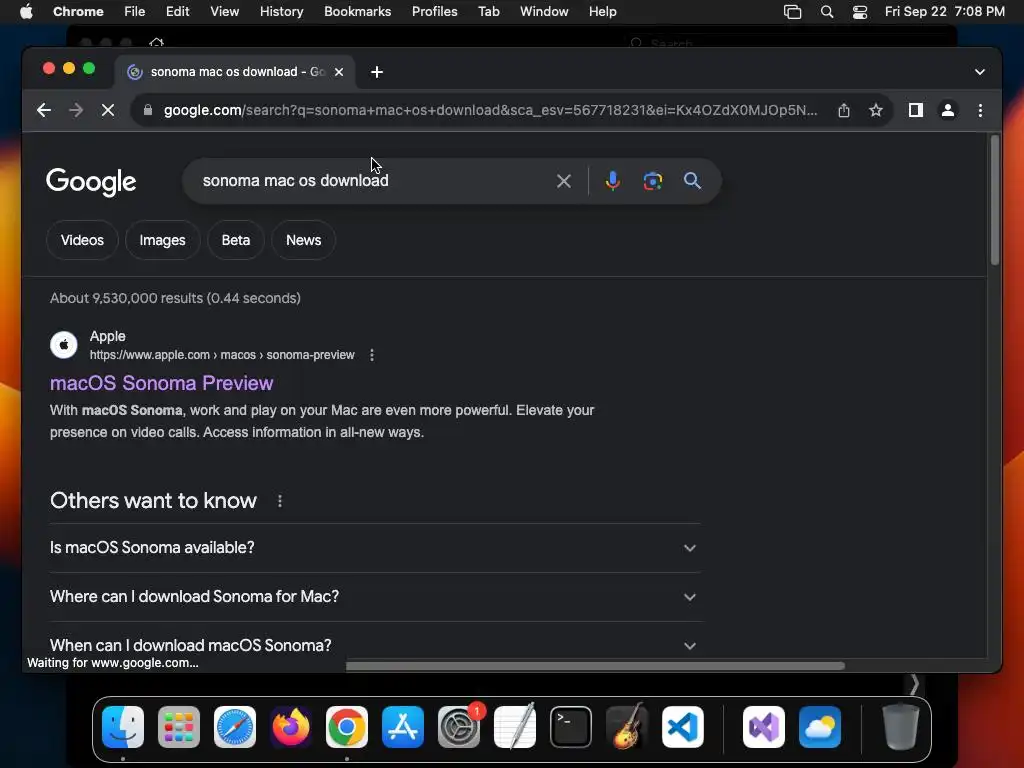Screen dimensions: 1024x768
Task: Expand Where can I download Sonoma for Mac?
Action: pyautogui.click(x=376, y=597)
